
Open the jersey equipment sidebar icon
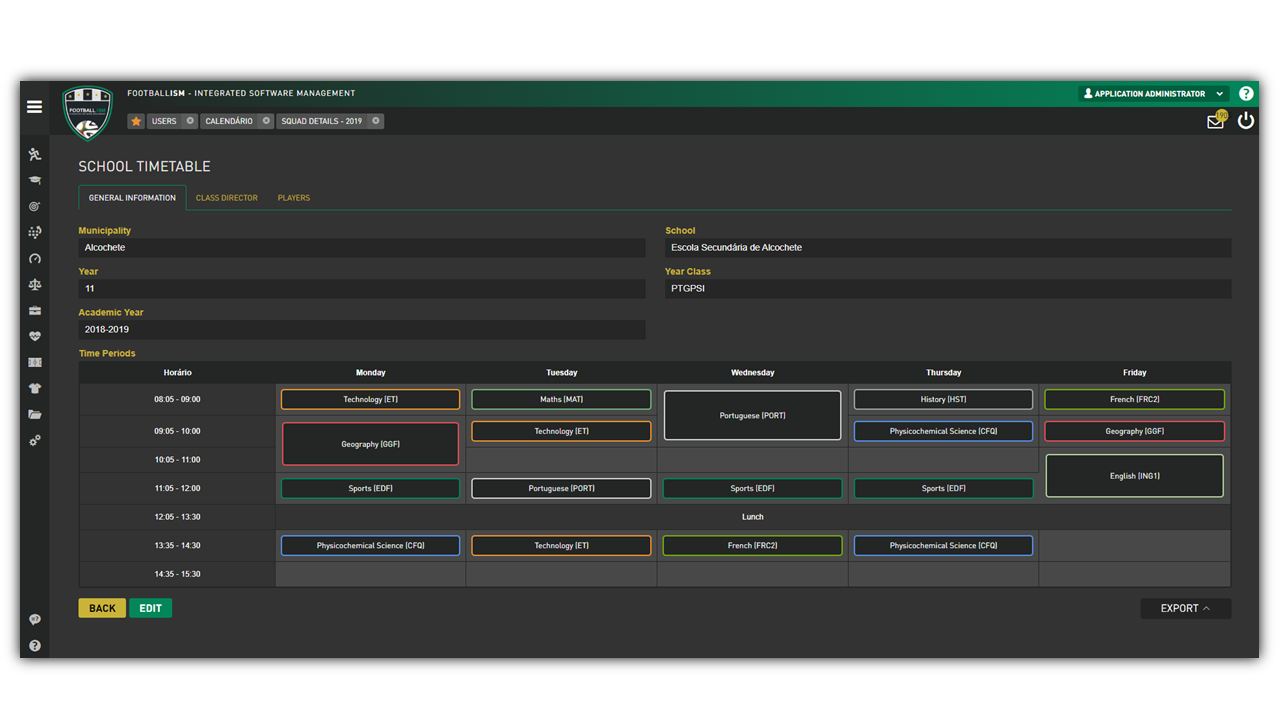point(35,388)
